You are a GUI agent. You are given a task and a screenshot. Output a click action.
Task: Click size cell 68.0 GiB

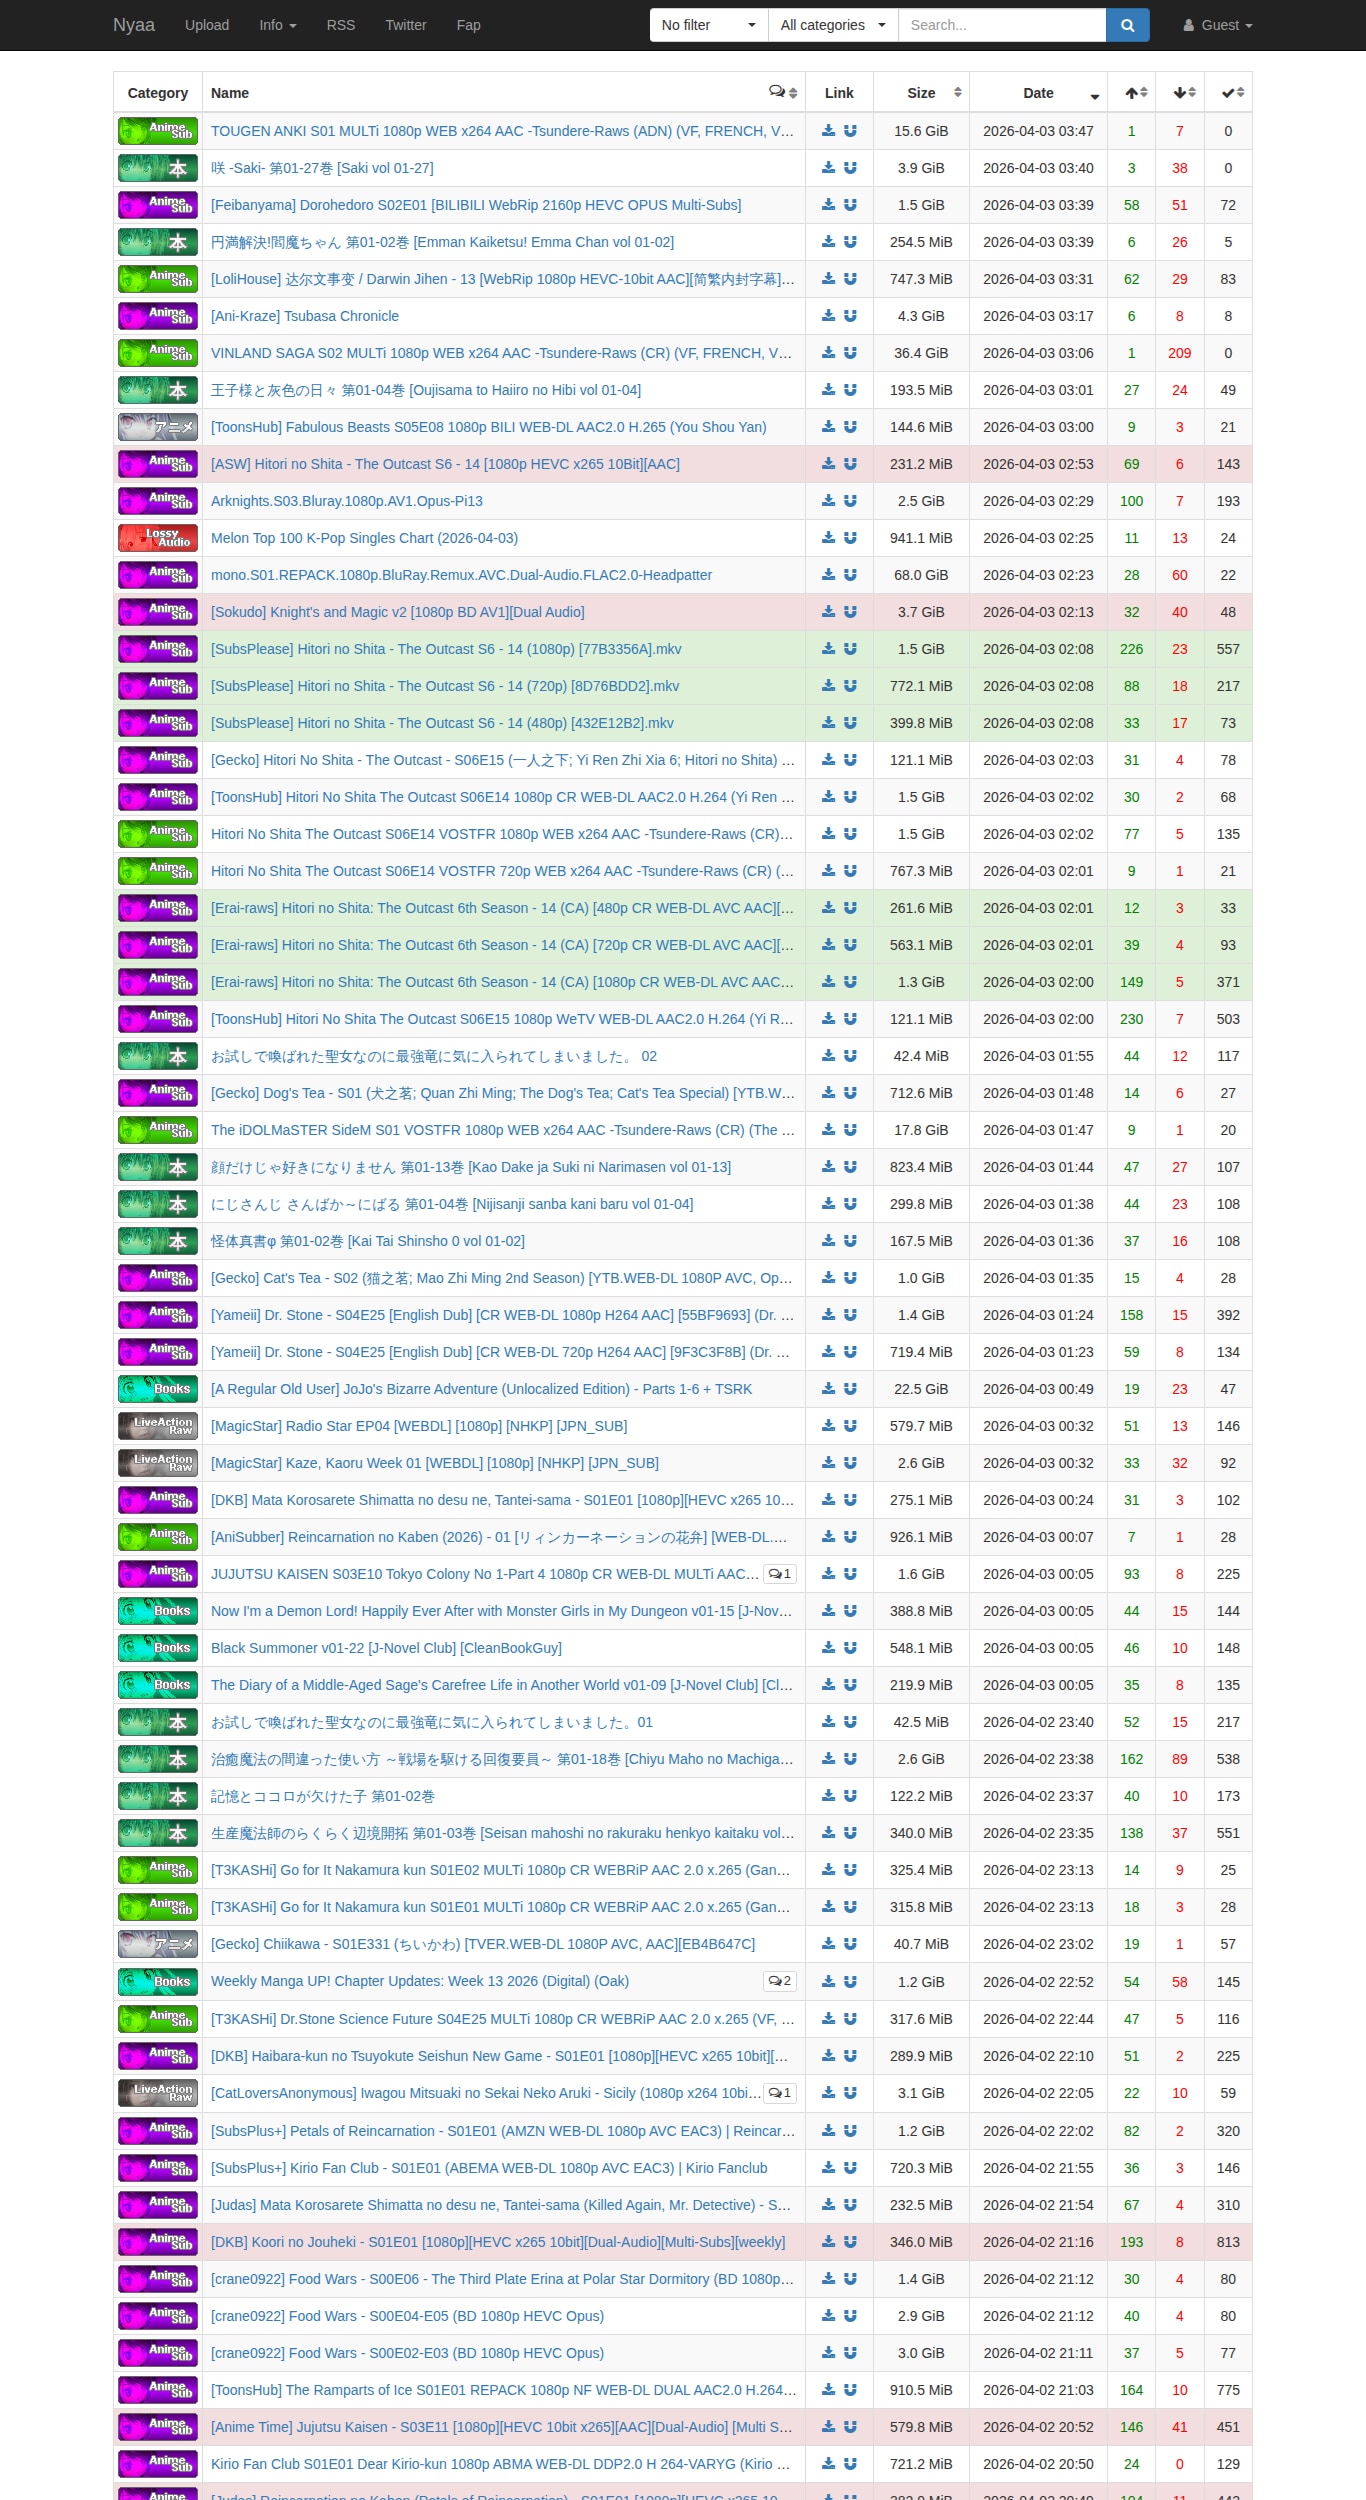point(921,575)
